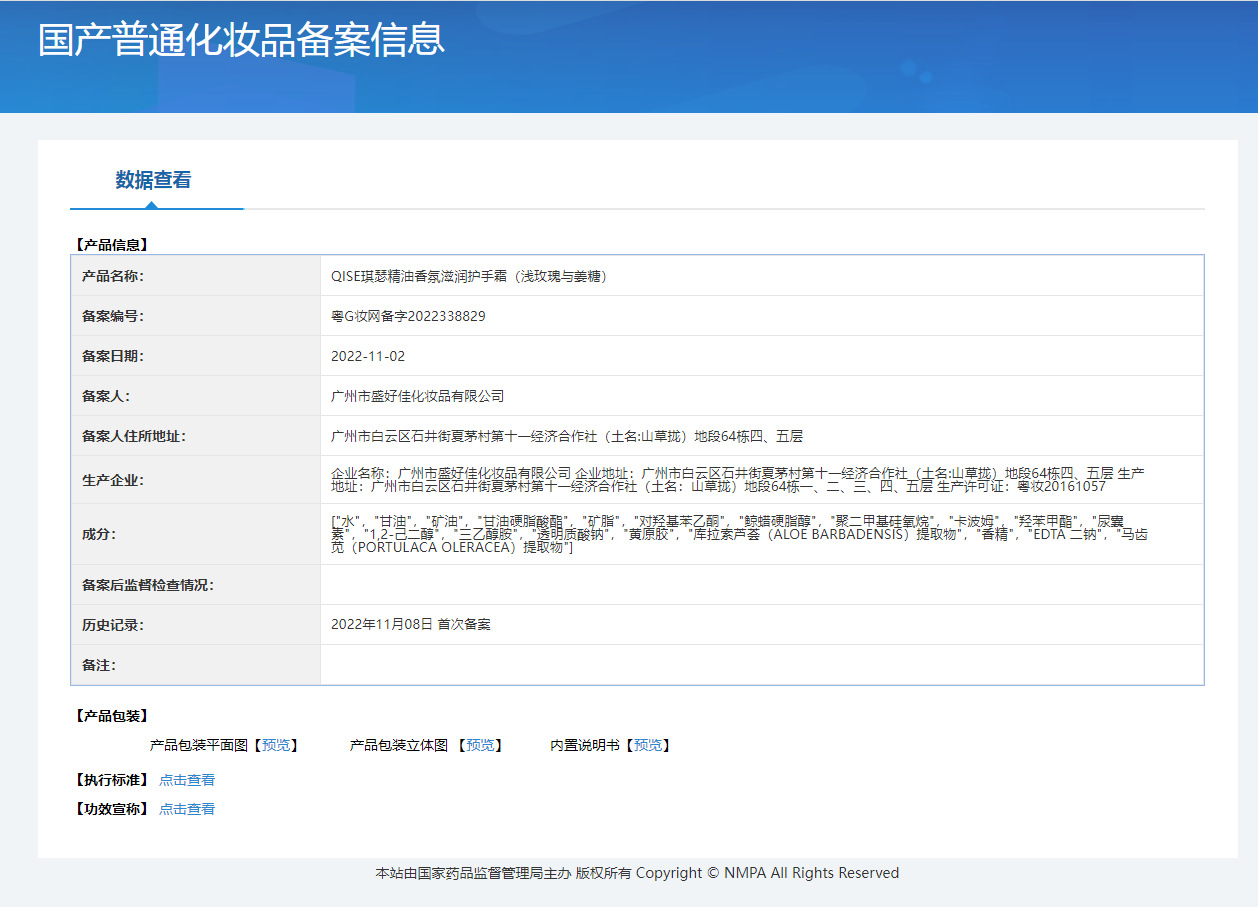Open the 预览 link for 产品包装平面图

tap(276, 745)
